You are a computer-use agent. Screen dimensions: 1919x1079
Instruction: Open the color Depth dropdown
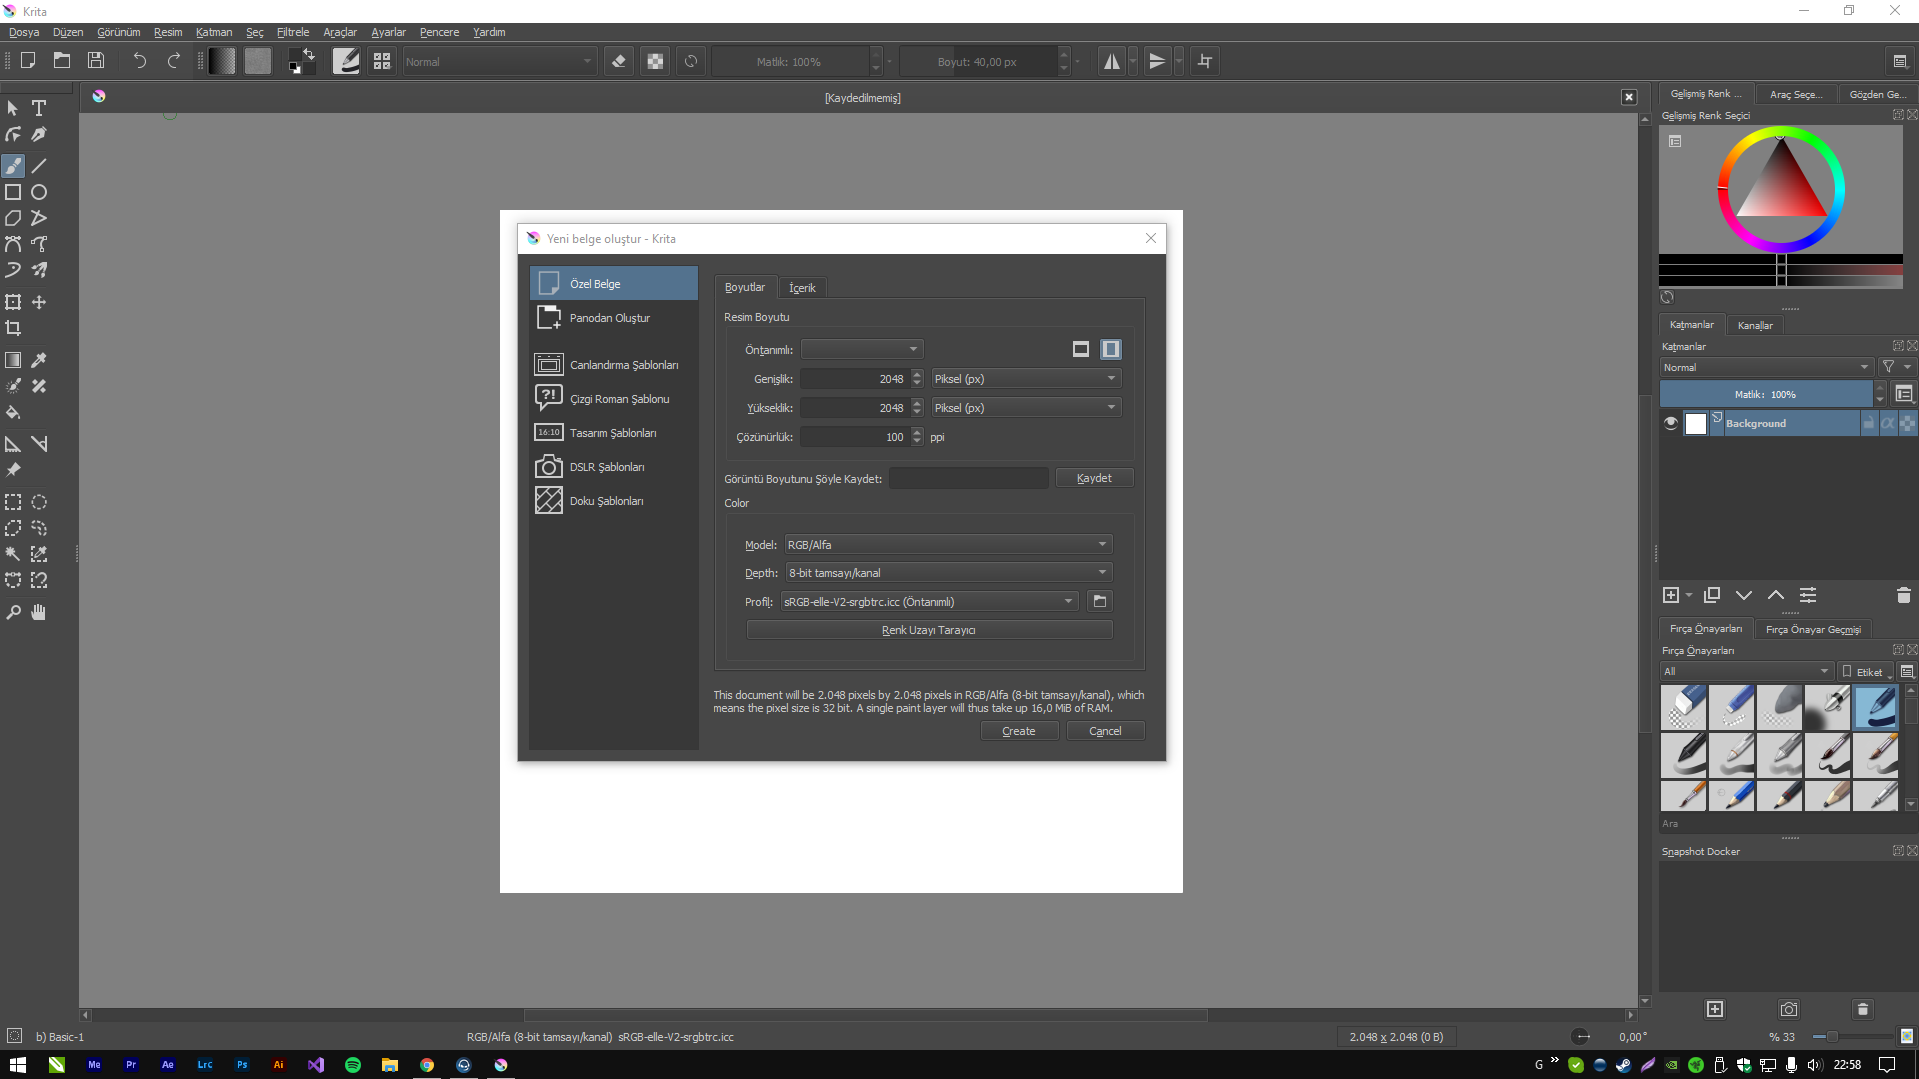pyautogui.click(x=948, y=573)
